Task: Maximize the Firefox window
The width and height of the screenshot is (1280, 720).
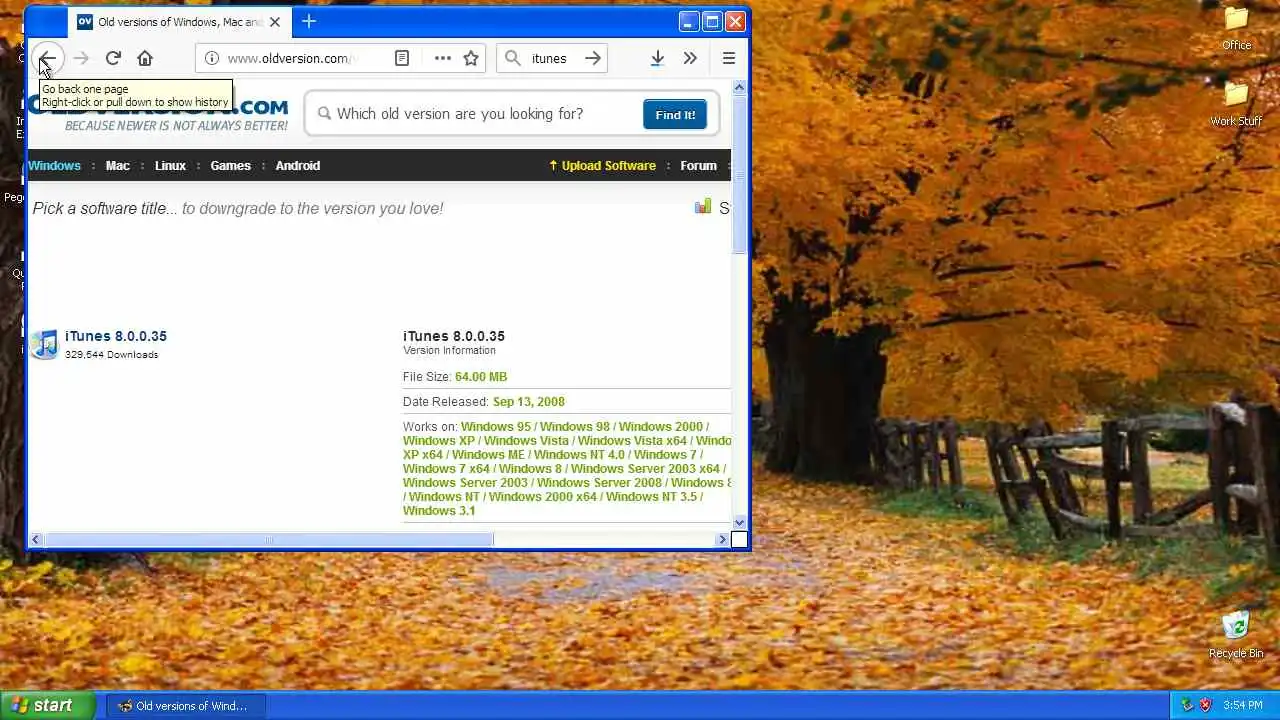Action: click(712, 21)
